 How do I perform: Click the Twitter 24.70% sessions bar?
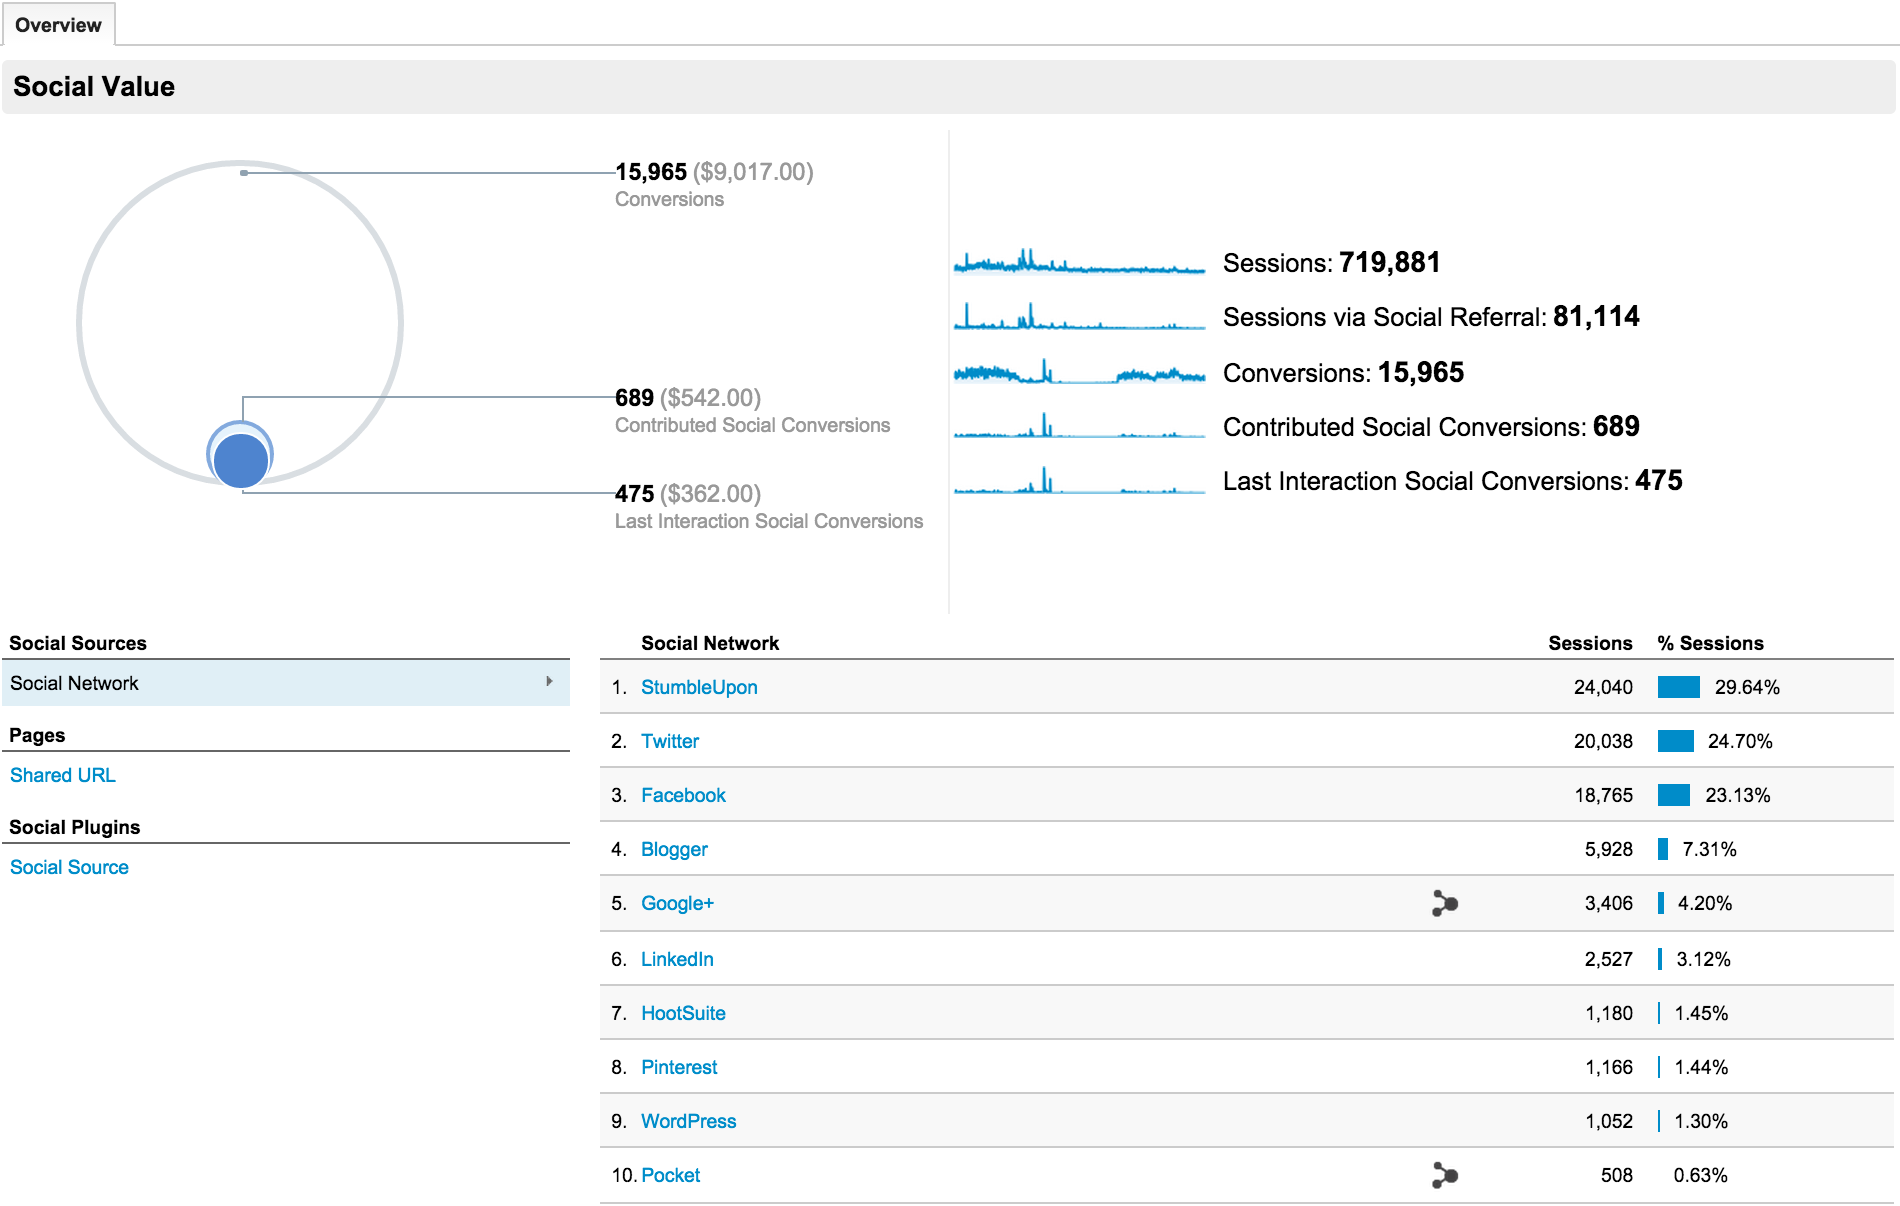pos(1675,741)
